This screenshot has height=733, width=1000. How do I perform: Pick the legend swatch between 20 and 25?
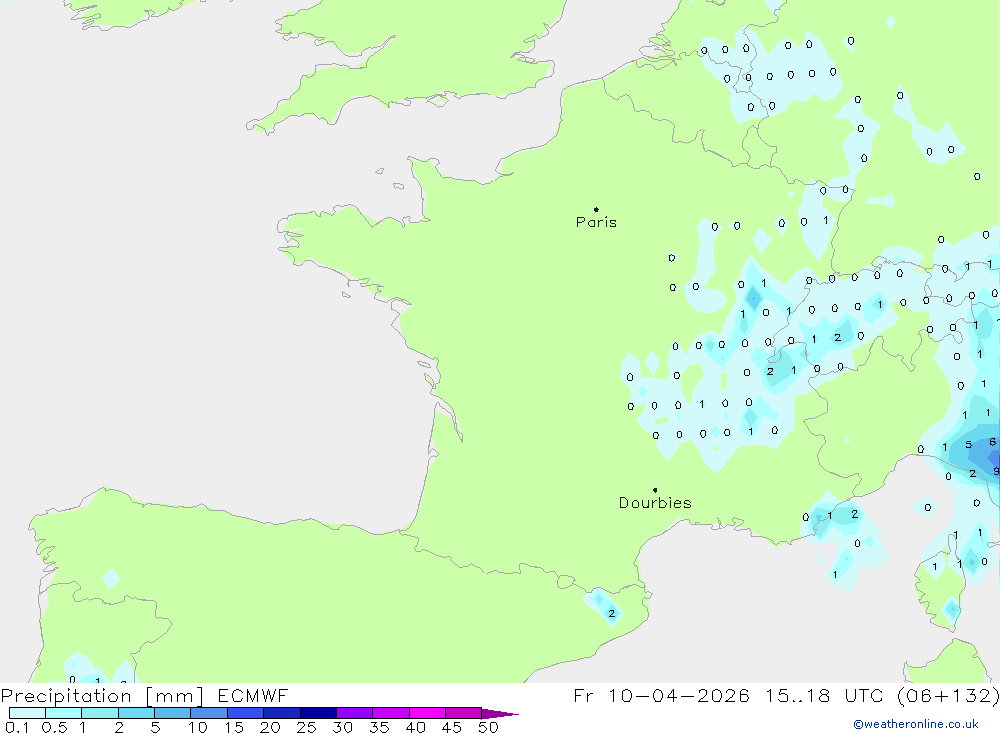tap(282, 713)
